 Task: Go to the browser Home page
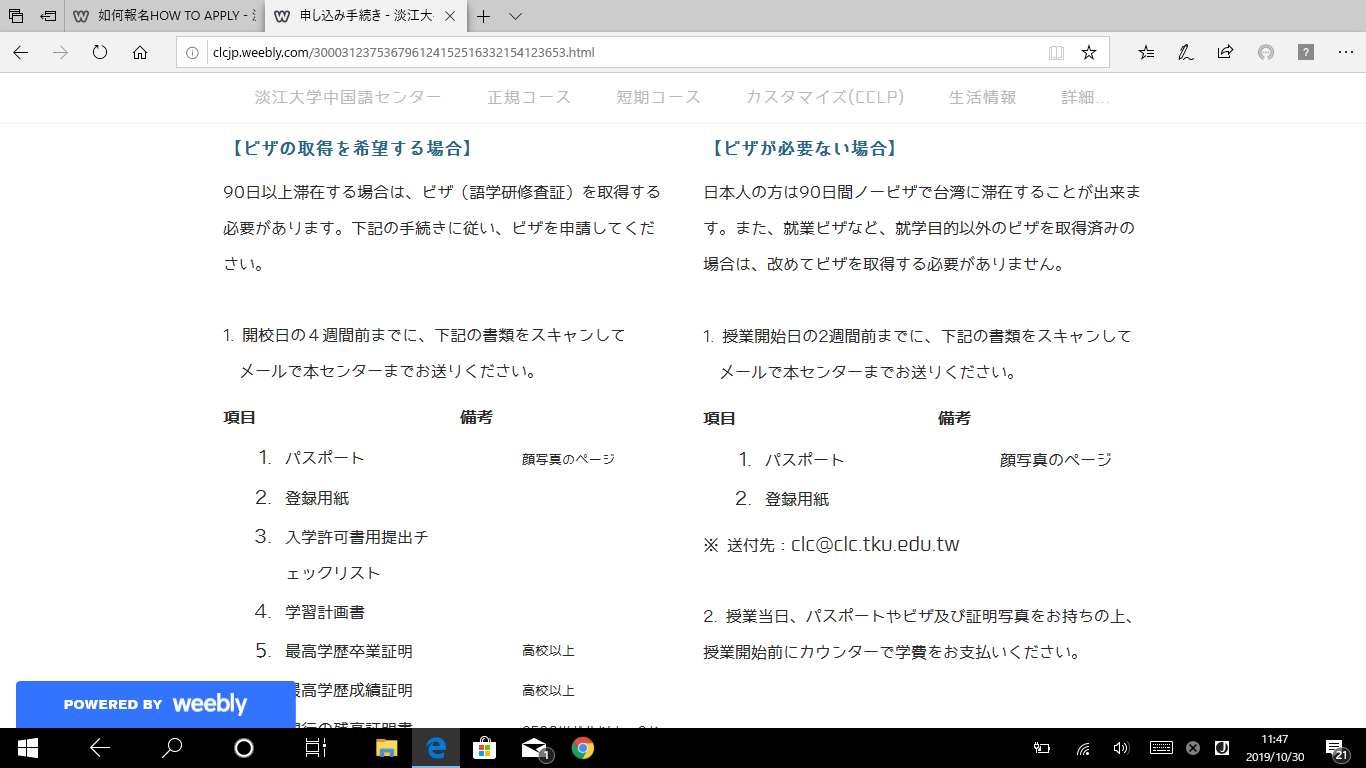coord(140,52)
